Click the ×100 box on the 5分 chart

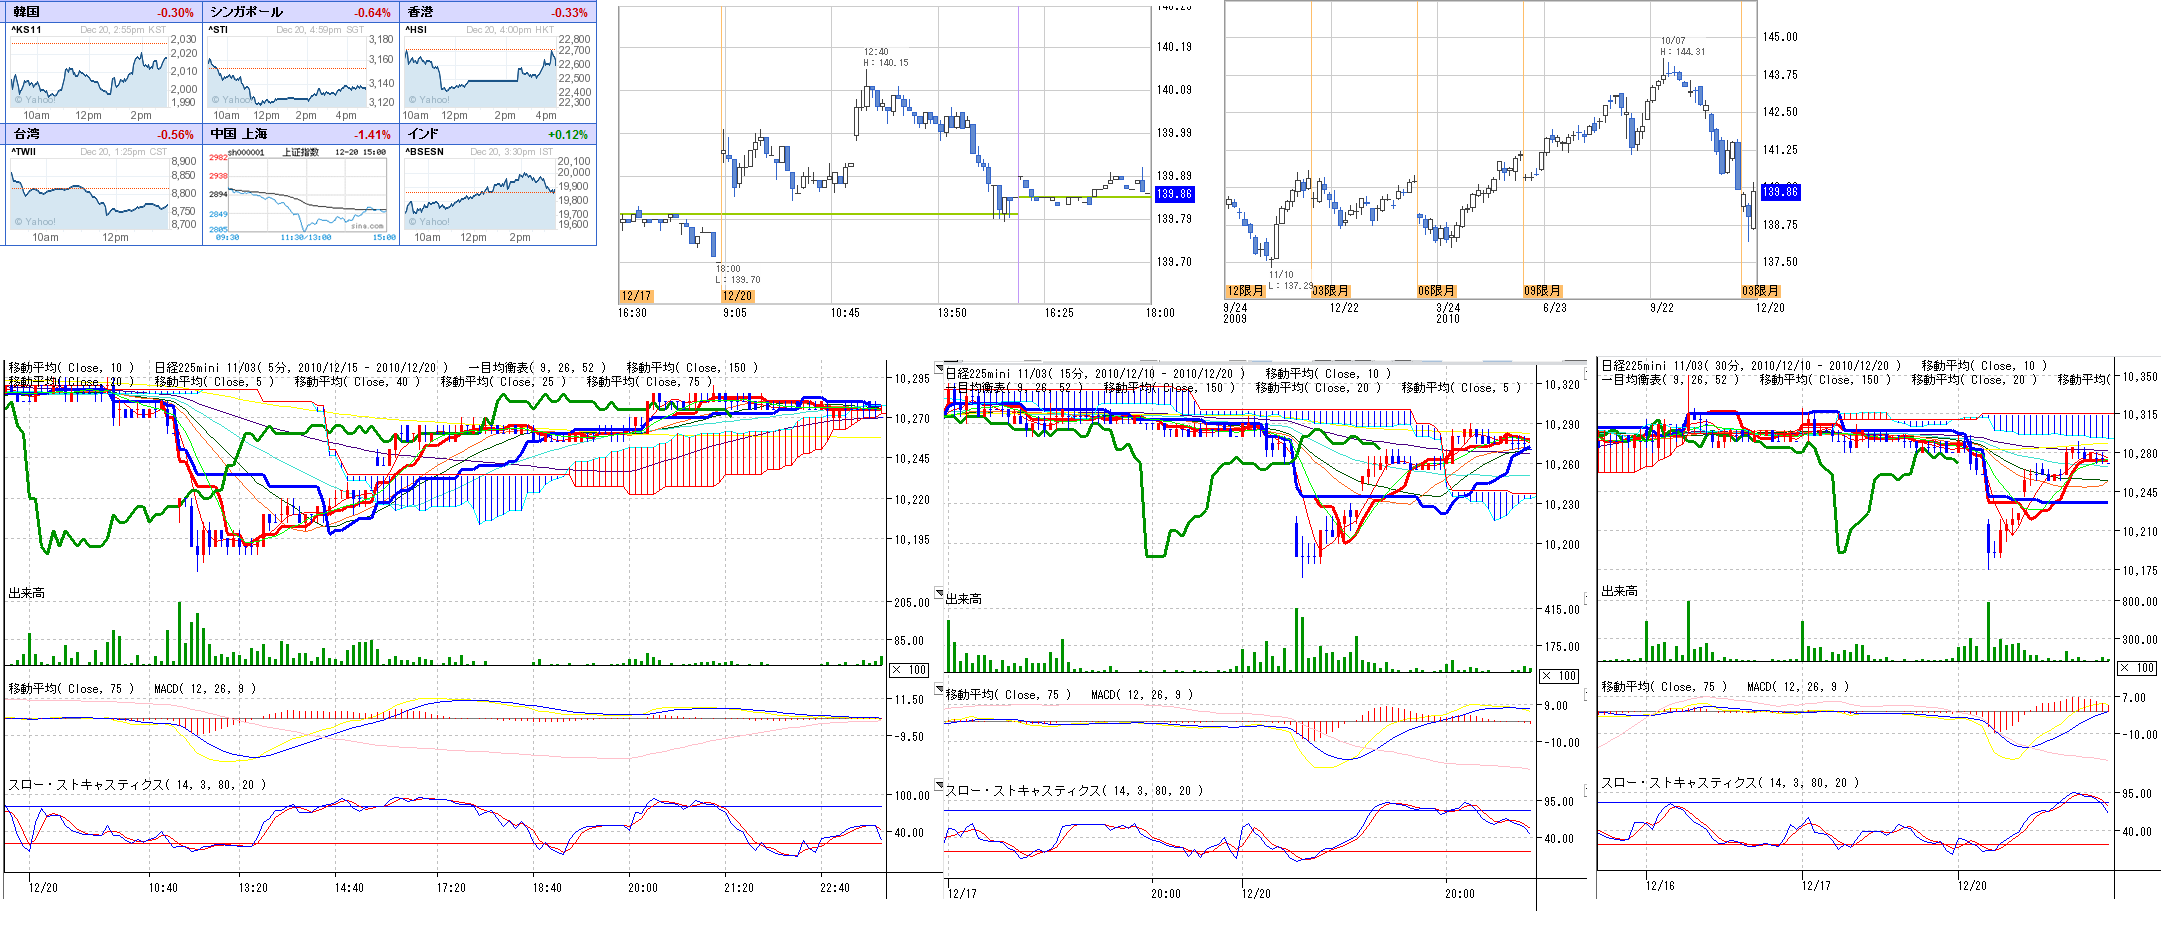pyautogui.click(x=909, y=670)
